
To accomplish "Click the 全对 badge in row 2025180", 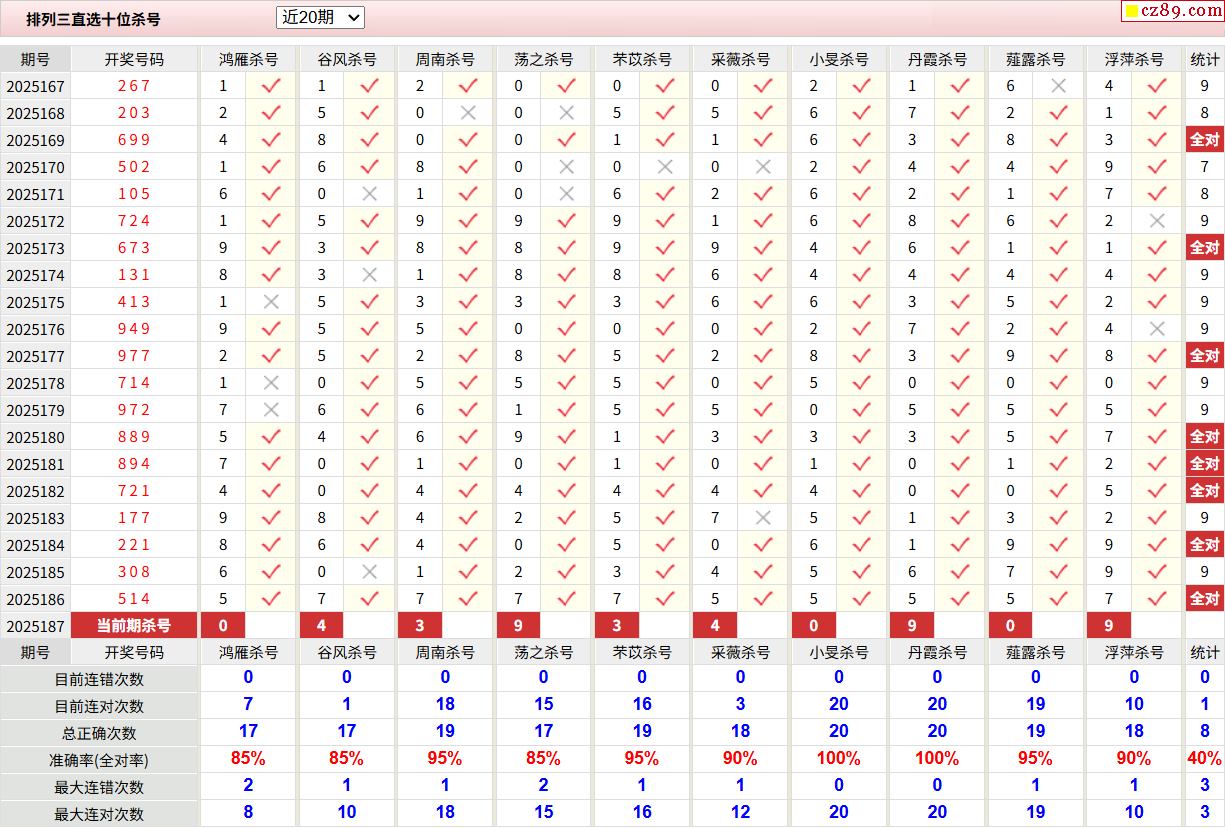I will coord(1204,437).
